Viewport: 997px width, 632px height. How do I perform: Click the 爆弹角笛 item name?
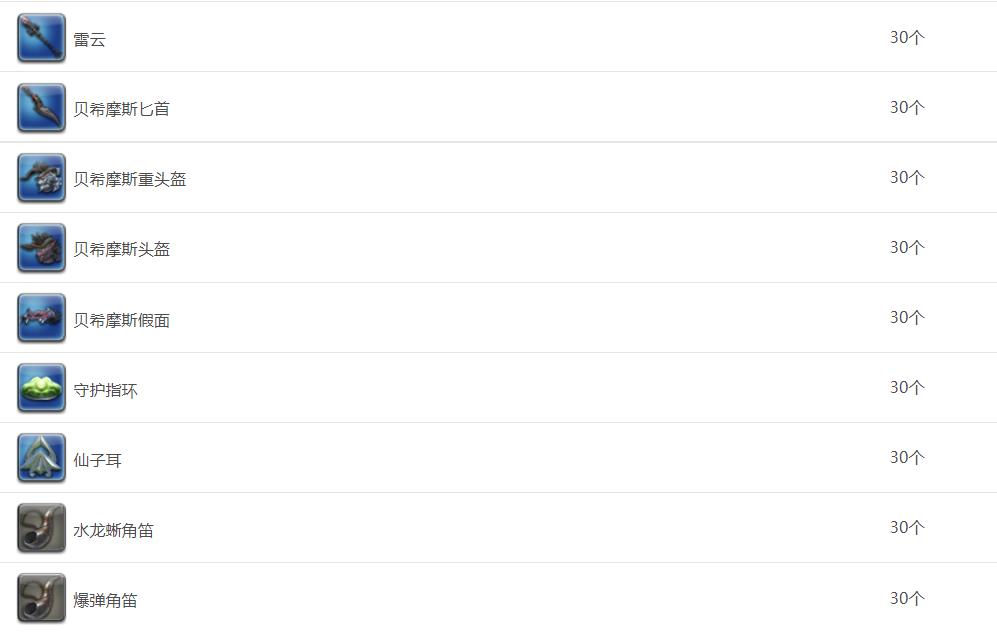point(106,600)
